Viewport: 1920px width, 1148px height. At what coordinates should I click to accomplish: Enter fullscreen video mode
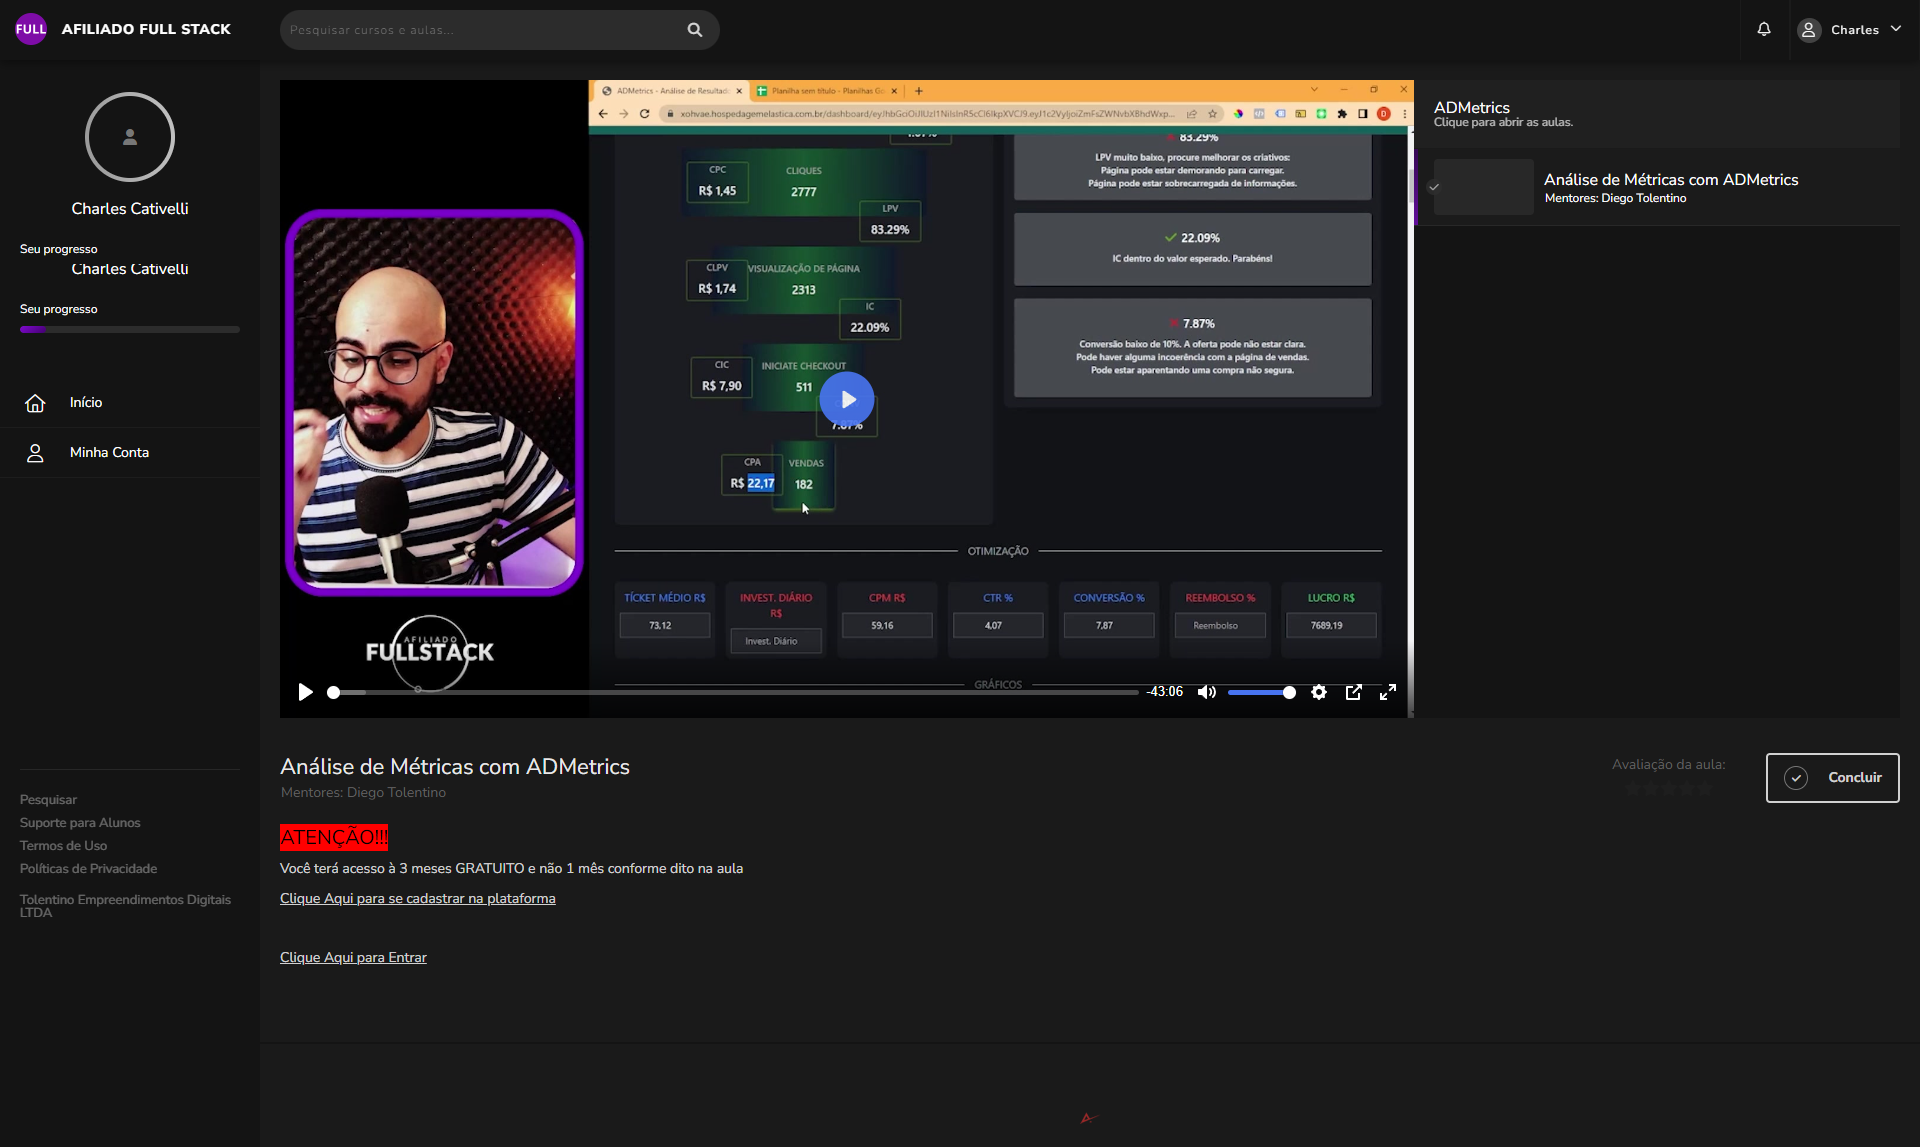(x=1388, y=692)
